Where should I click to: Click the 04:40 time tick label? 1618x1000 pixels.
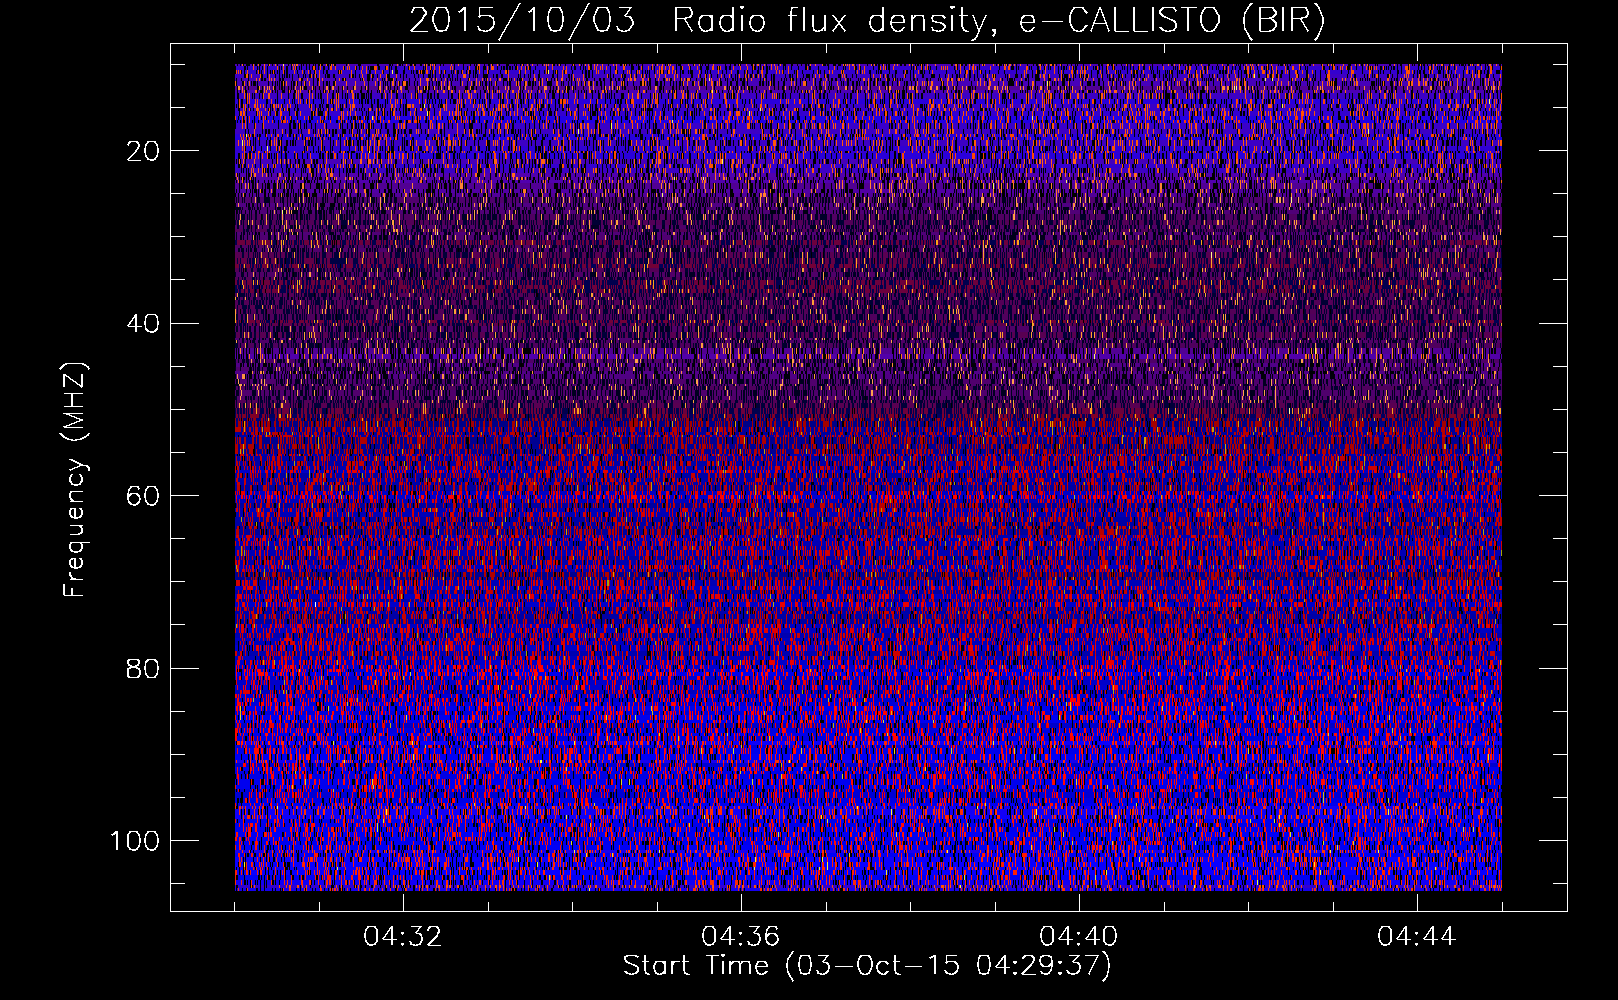[x=1079, y=937]
